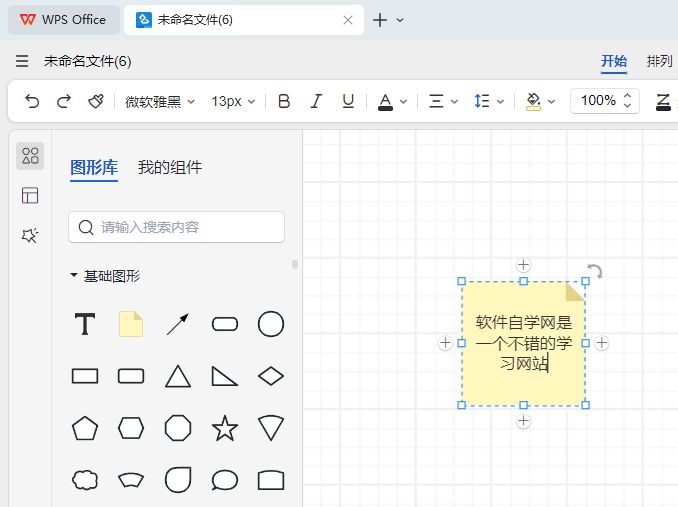Open the templates sidebar icon

point(30,195)
